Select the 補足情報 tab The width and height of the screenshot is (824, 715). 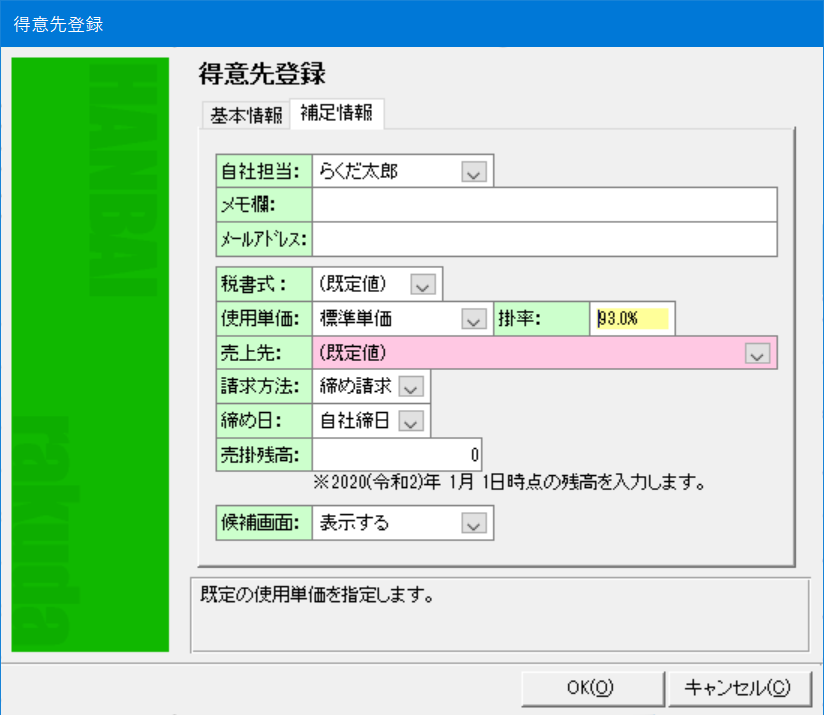(x=336, y=113)
